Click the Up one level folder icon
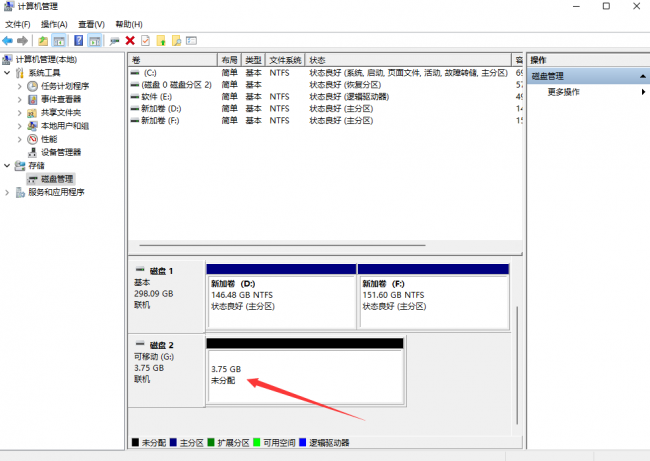 [43, 41]
